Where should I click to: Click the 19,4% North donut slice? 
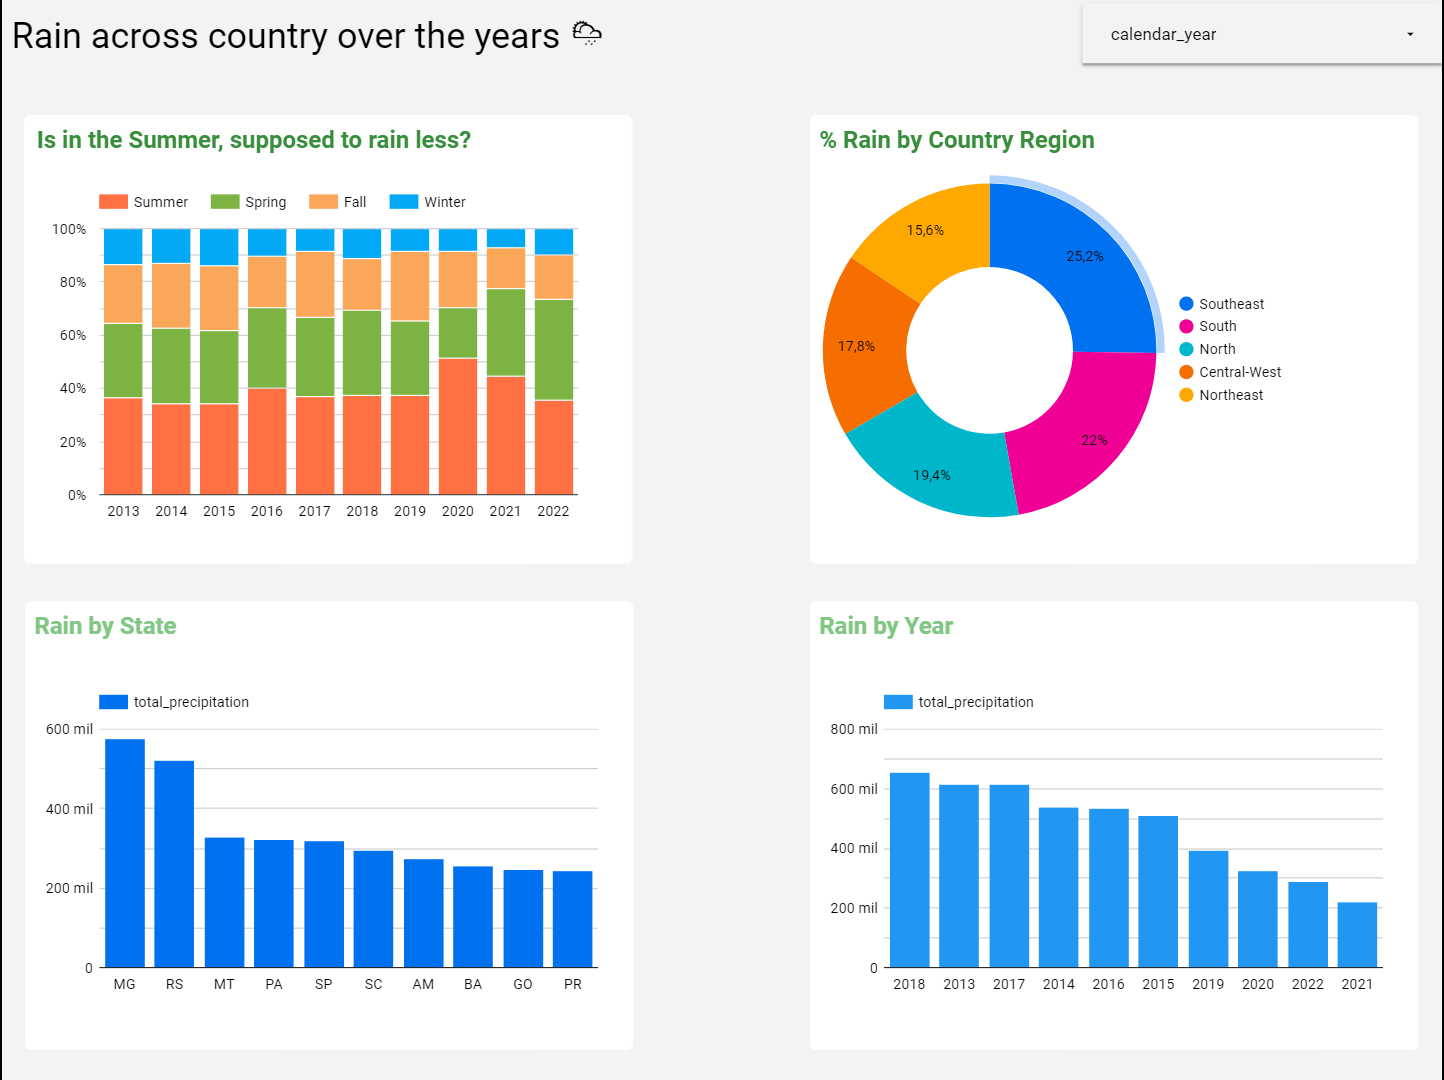point(932,475)
